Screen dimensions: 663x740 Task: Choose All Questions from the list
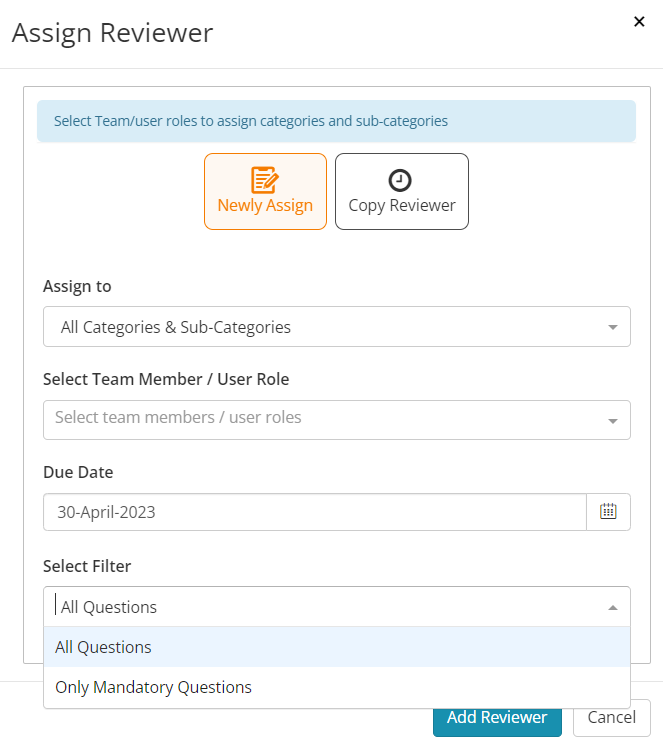point(337,647)
